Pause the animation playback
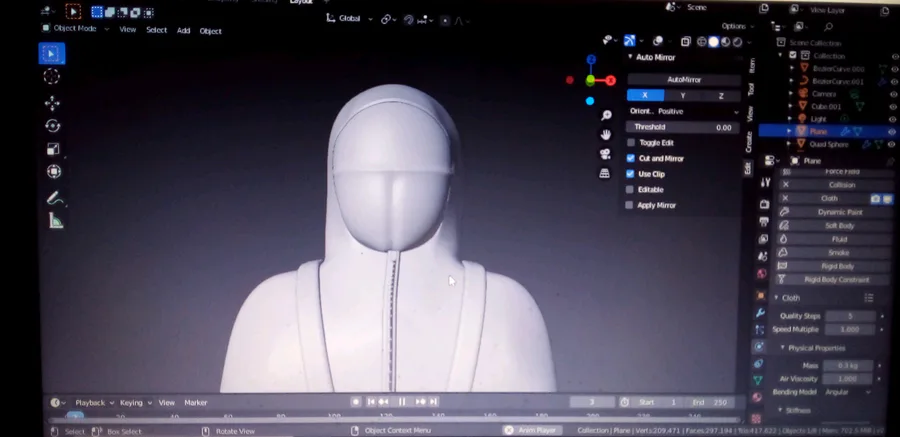The height and width of the screenshot is (437, 900). tap(402, 402)
